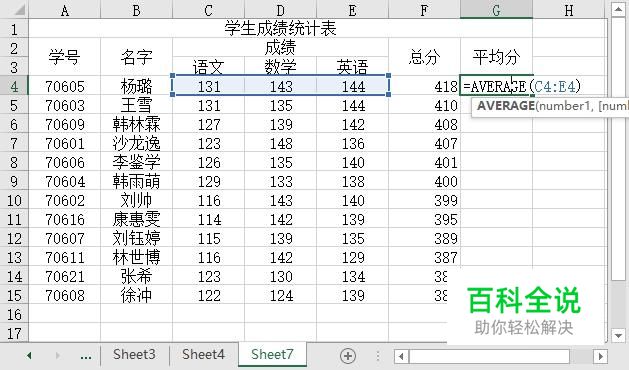Click the name 刘帅
The width and height of the screenshot is (629, 370).
[136, 200]
